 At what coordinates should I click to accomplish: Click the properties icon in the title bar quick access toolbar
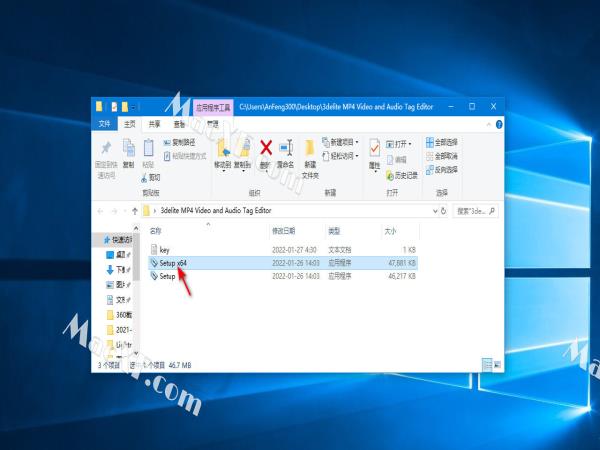114,107
